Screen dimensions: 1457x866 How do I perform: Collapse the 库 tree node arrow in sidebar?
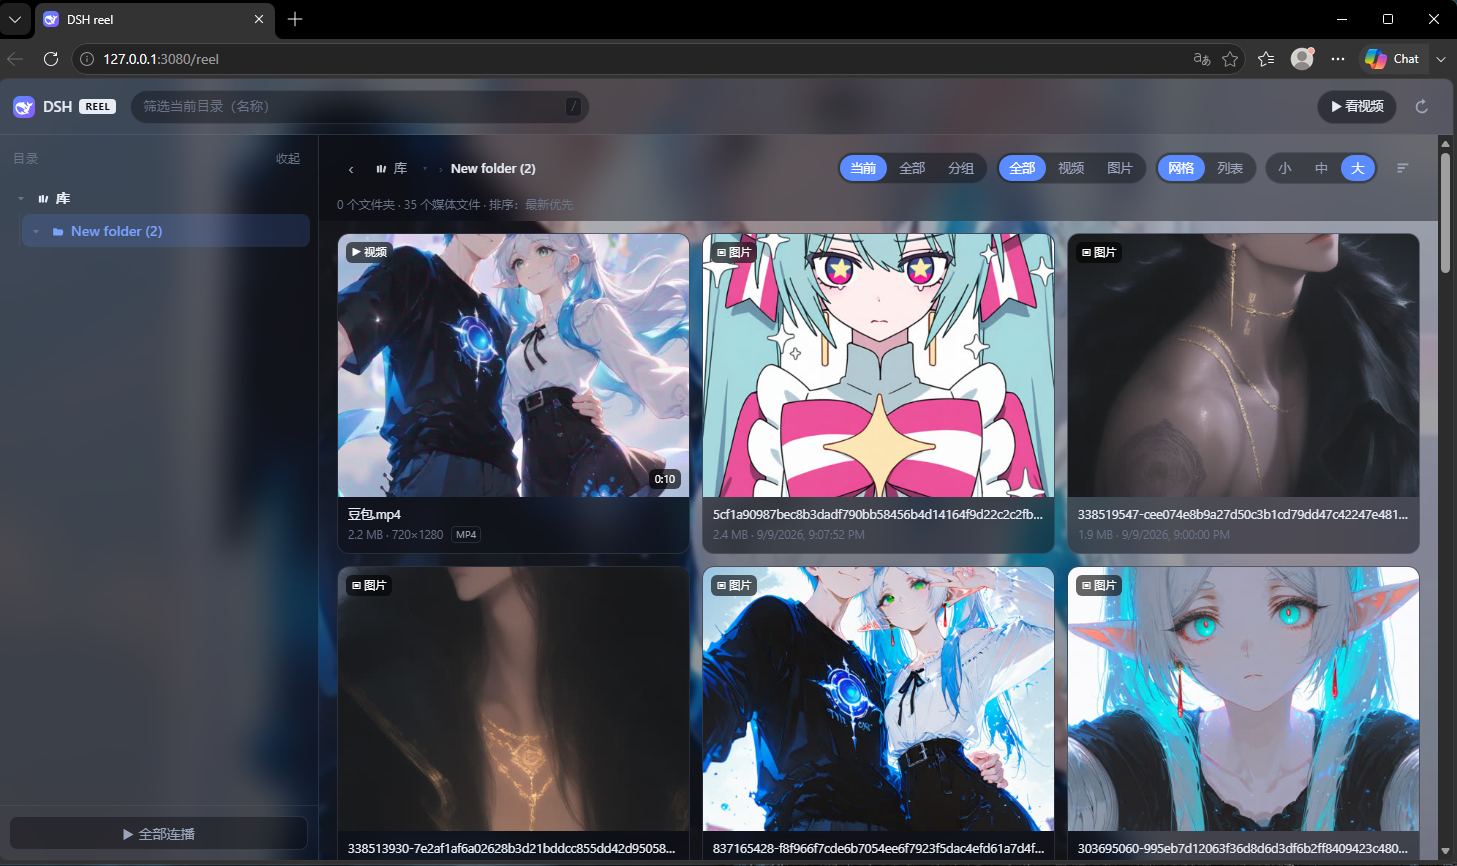(x=21, y=199)
